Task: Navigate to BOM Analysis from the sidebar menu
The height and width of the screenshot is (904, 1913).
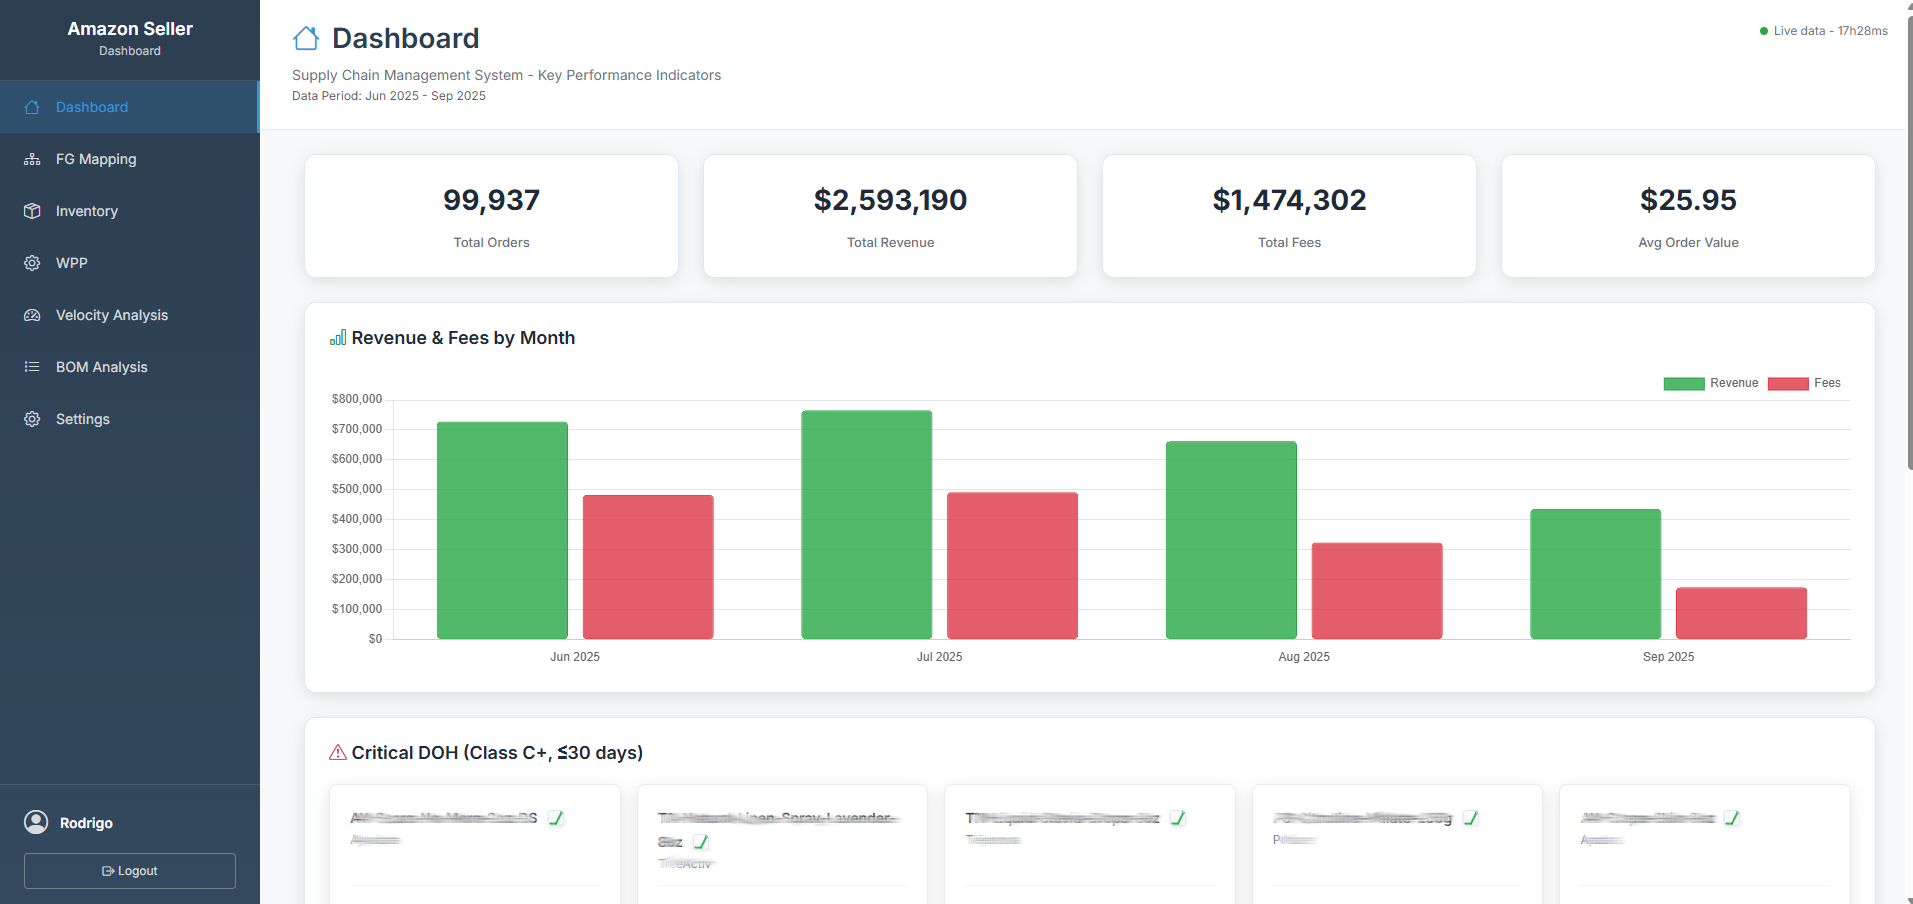Action: click(x=102, y=367)
